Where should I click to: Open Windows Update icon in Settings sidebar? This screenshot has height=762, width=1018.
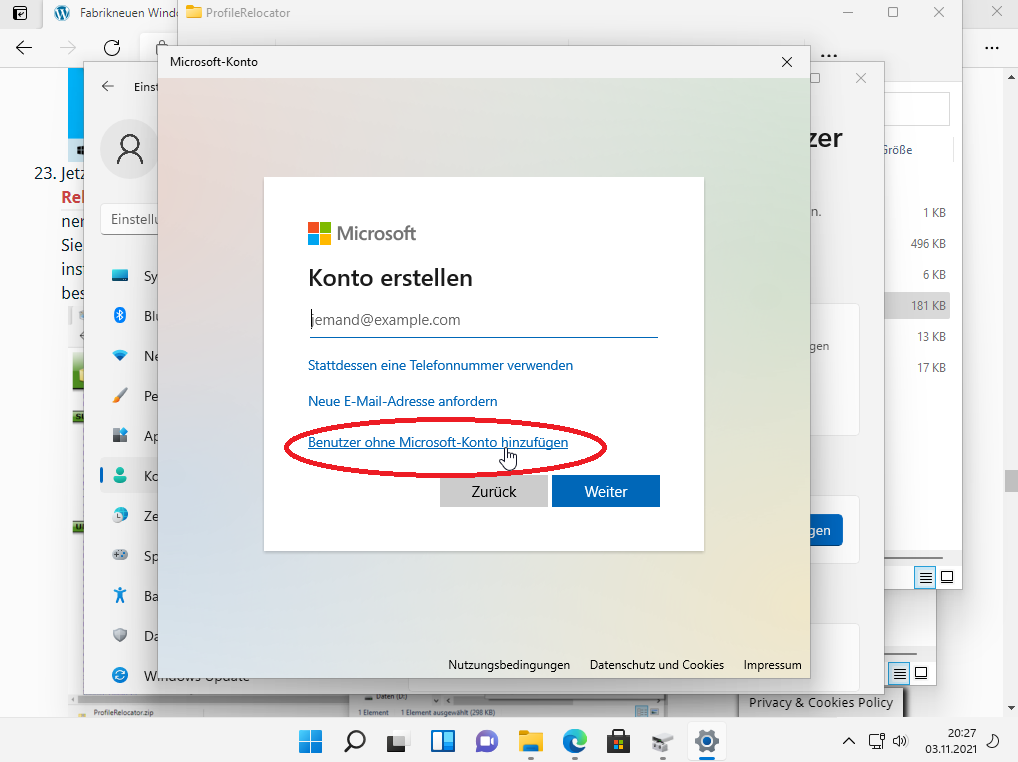120,675
